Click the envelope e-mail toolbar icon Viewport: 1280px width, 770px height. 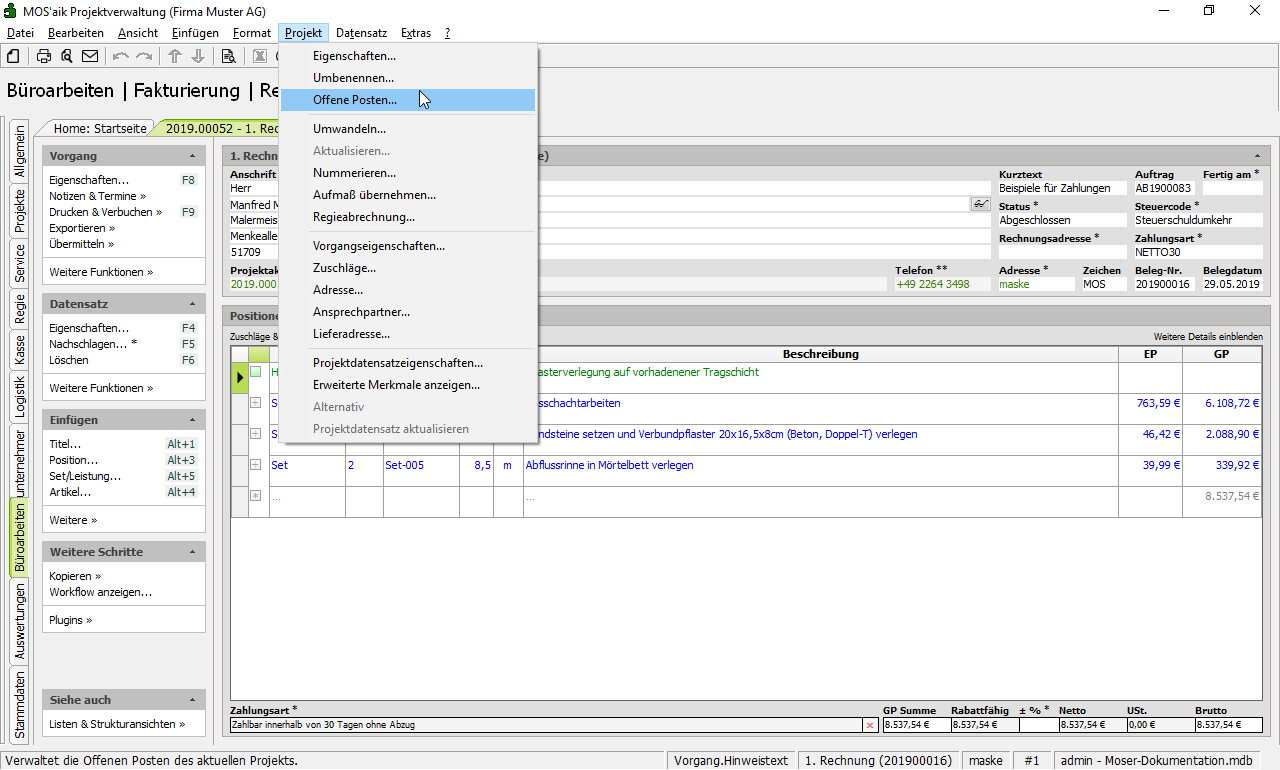[x=90, y=56]
